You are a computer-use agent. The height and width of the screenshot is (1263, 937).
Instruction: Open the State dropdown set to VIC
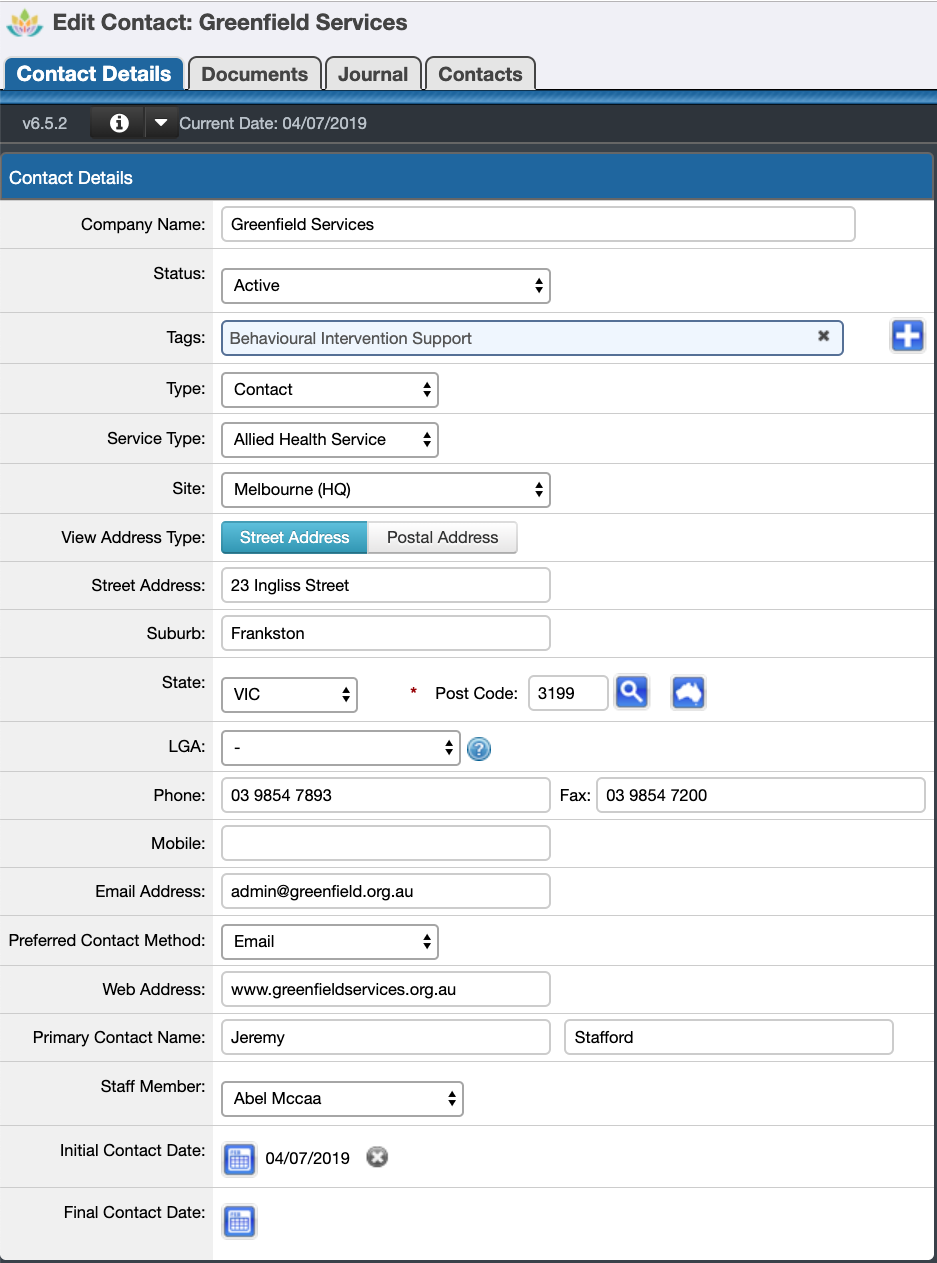click(x=289, y=694)
